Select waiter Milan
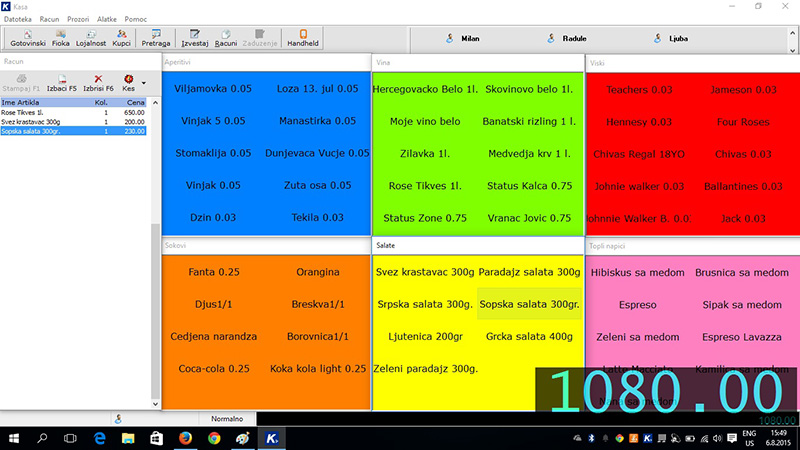Screen dimensions: 800x450 463,38
